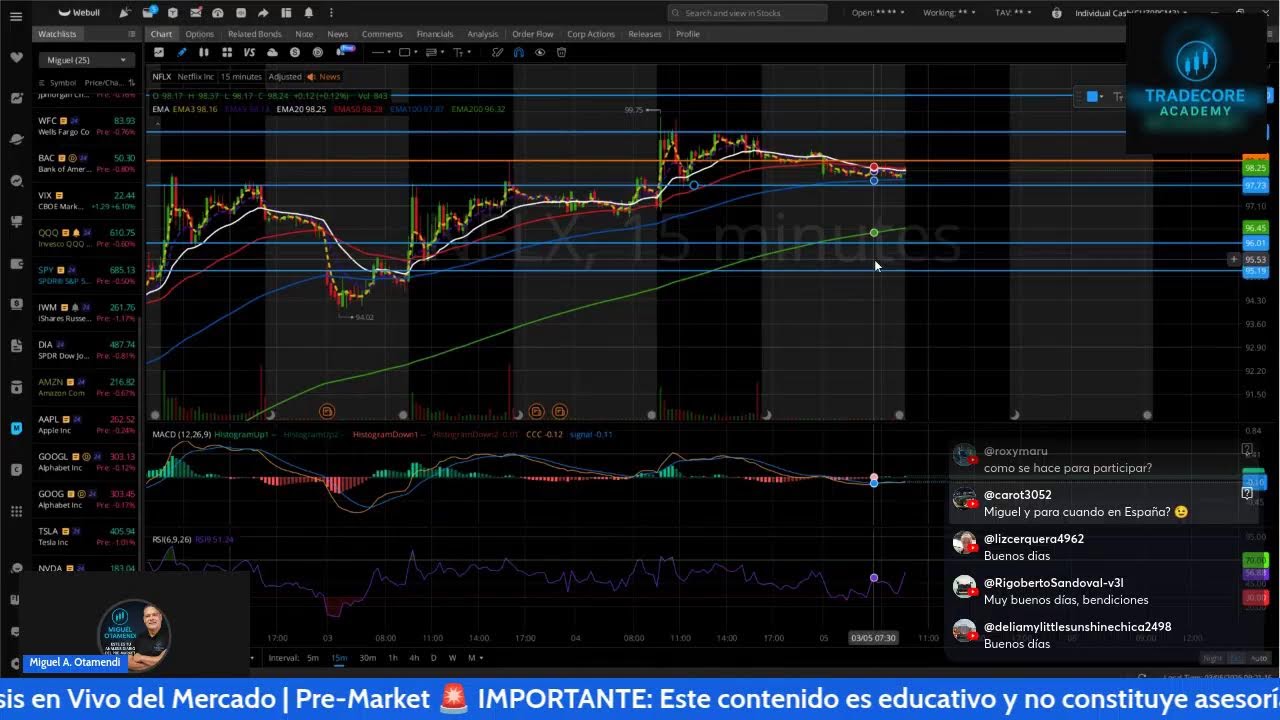Screen dimensions: 1280x720
Task: Click the heart favorites icon in left sidebar
Action: pyautogui.click(x=16, y=57)
